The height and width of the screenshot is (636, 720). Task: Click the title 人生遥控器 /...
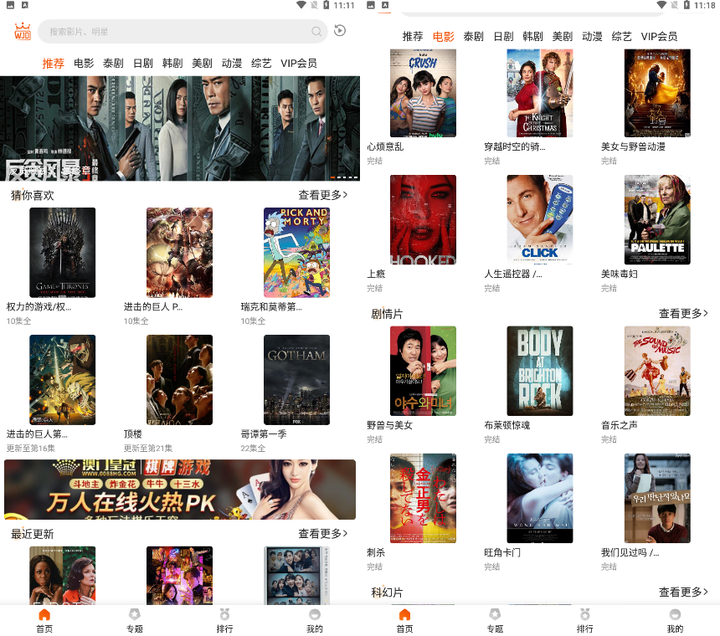click(x=513, y=274)
